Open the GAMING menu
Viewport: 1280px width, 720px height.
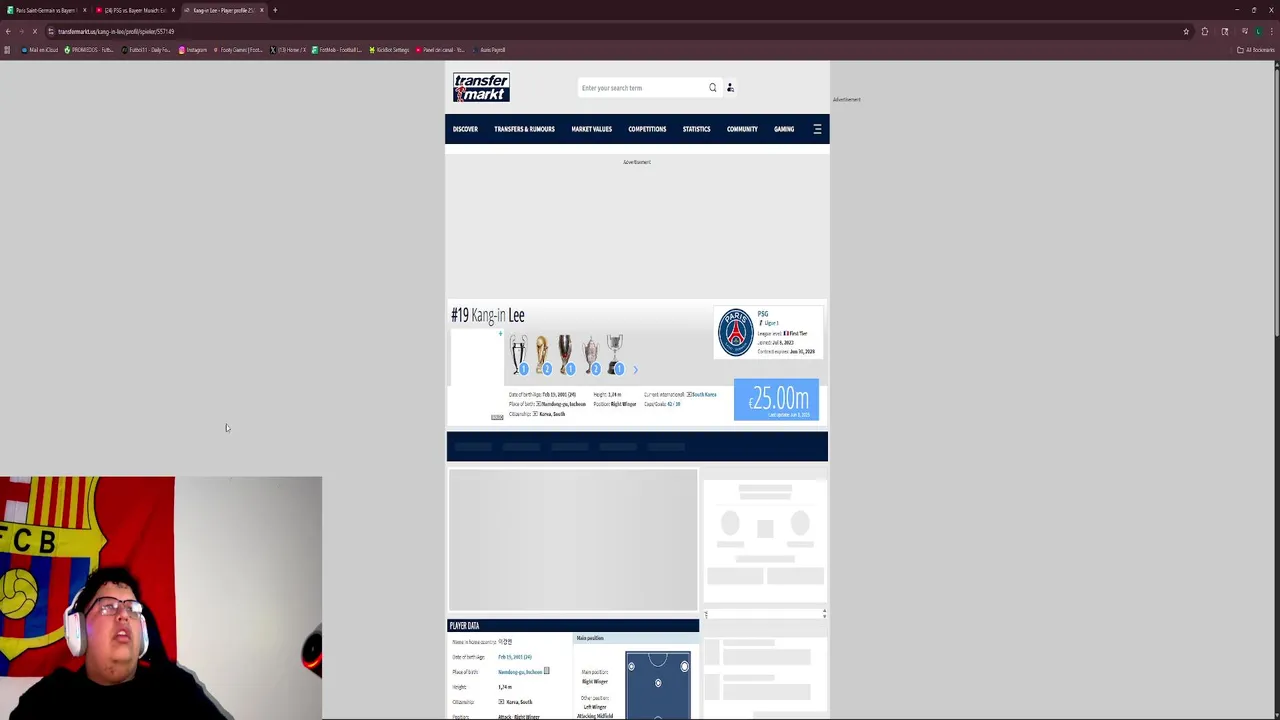(x=784, y=129)
